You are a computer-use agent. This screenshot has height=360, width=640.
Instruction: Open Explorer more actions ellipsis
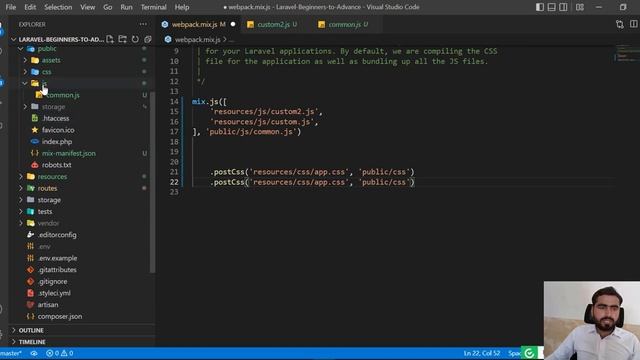click(x=143, y=24)
